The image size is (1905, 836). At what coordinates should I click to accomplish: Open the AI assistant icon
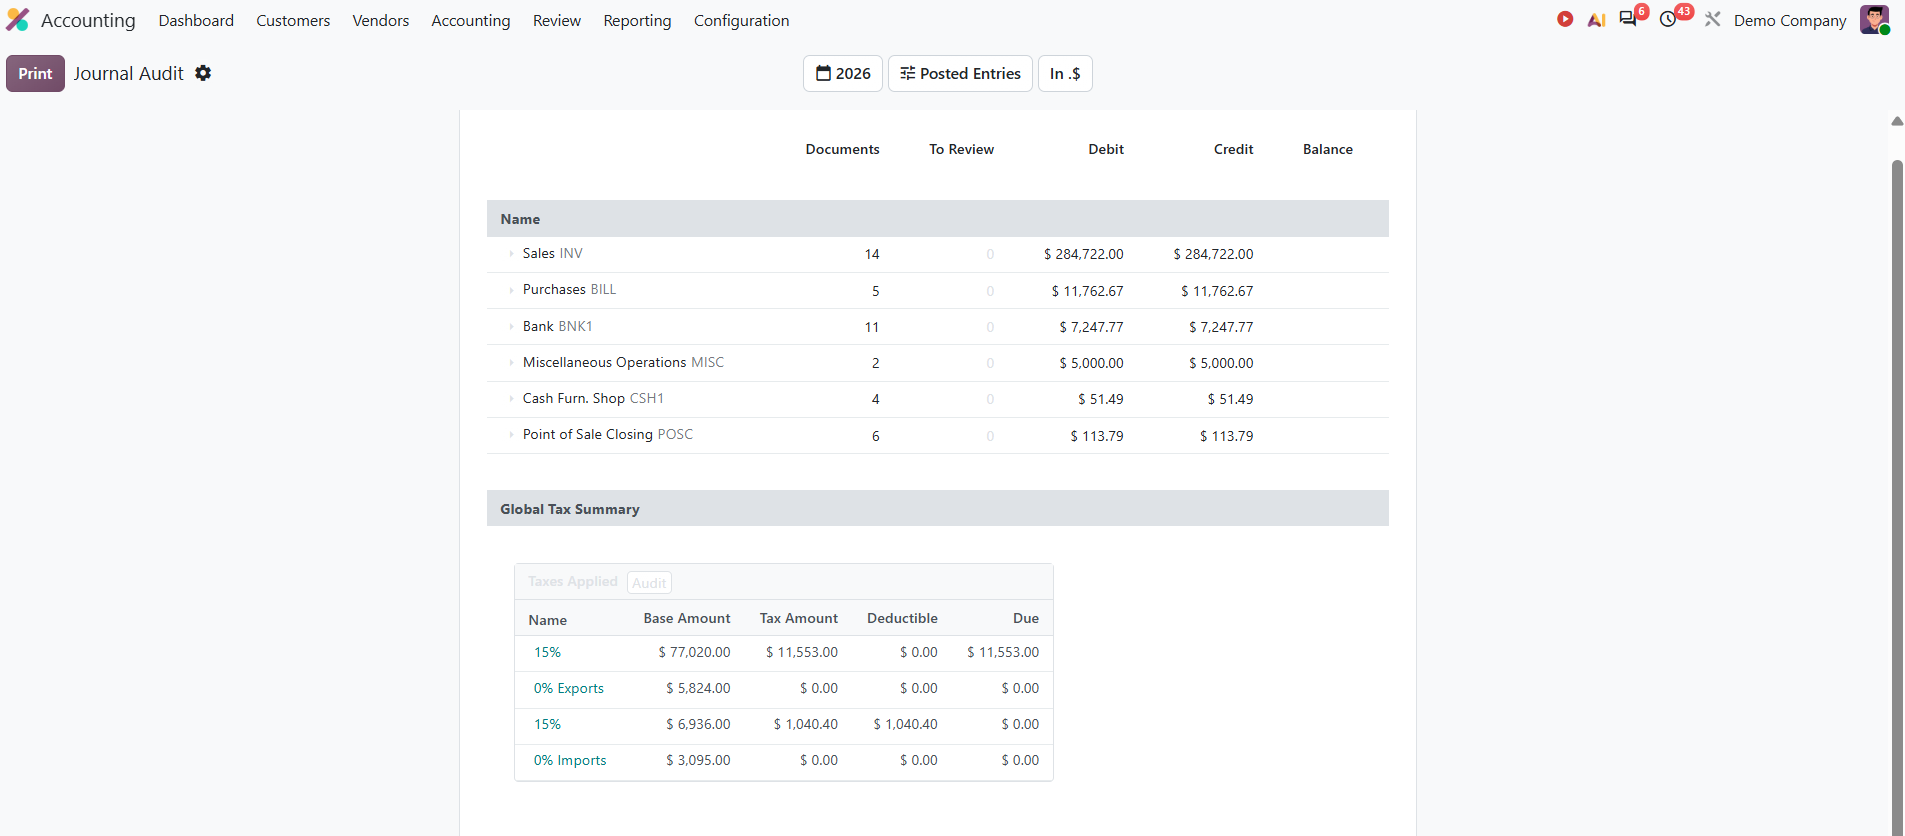tap(1596, 20)
